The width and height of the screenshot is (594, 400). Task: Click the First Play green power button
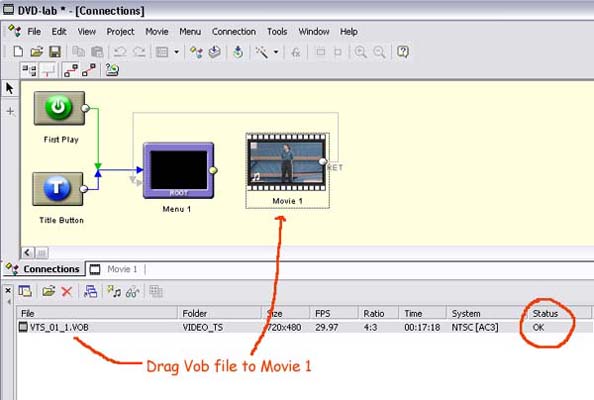click(x=59, y=108)
